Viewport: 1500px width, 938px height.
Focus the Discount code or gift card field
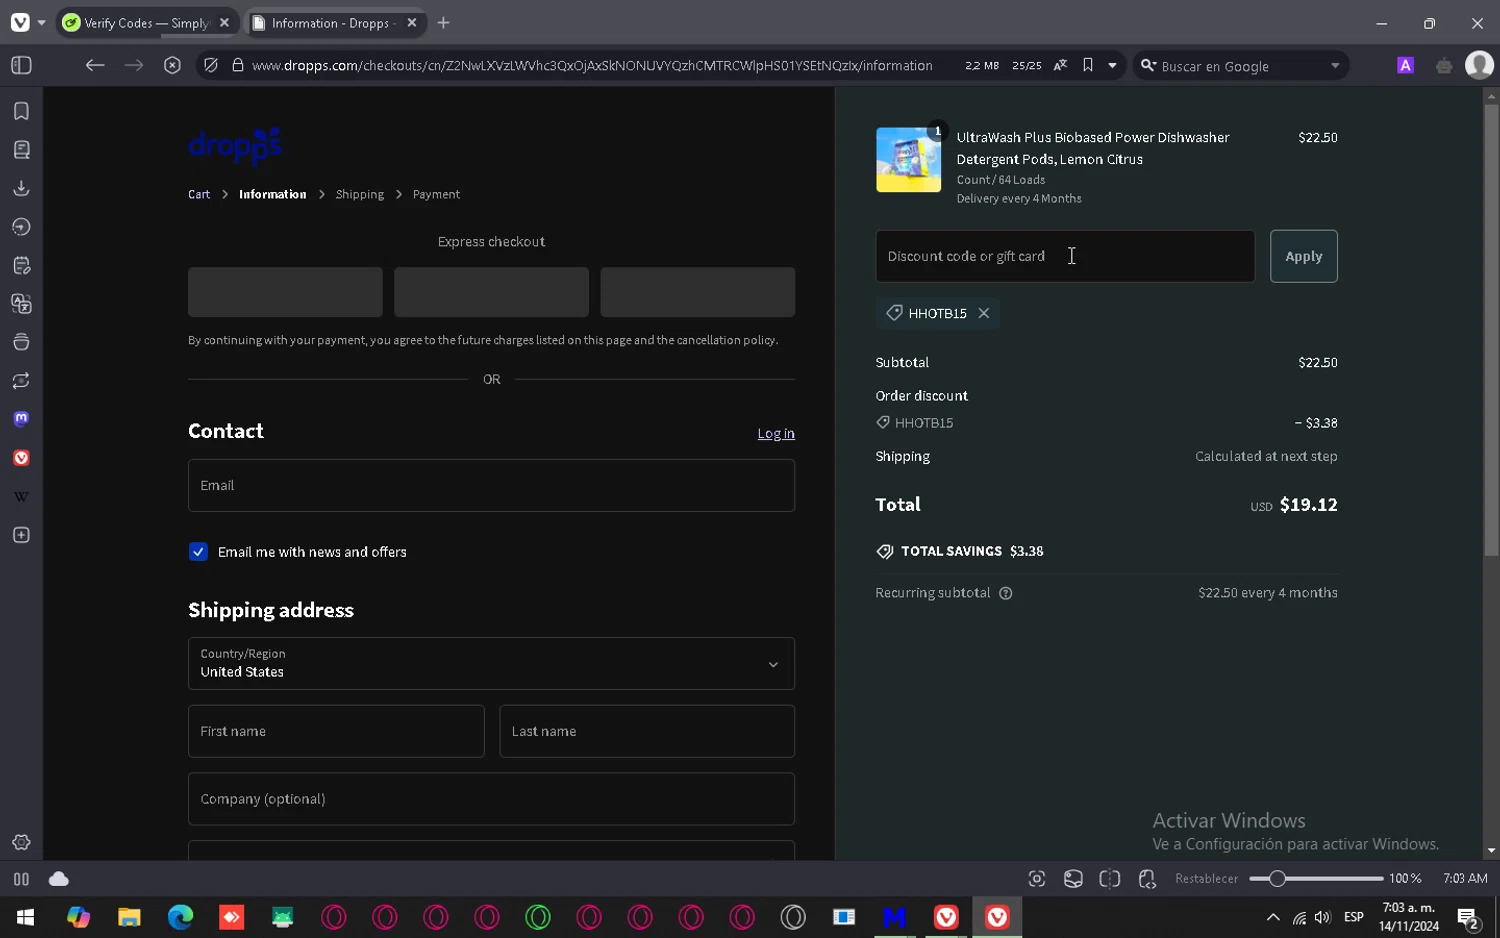(x=1065, y=256)
